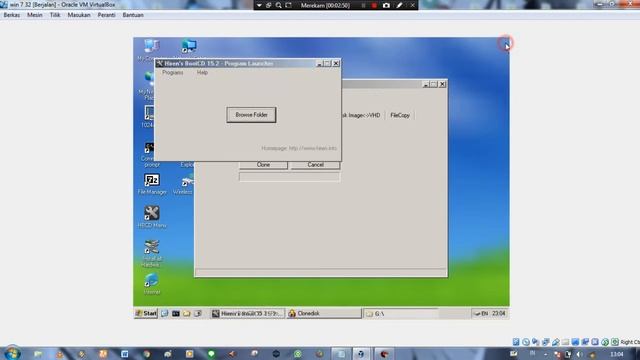Click the Clonedisk progress bar below Clone
The image size is (640, 360).
289,177
